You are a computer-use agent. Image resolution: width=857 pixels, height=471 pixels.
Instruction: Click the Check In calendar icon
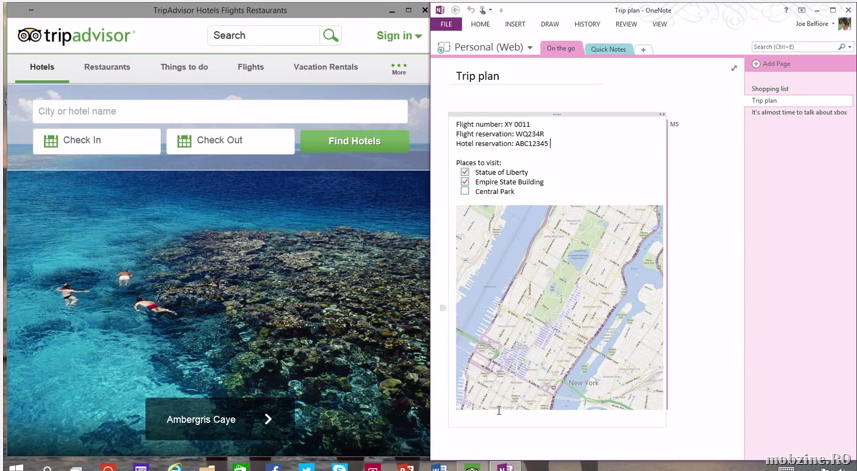pyautogui.click(x=51, y=141)
